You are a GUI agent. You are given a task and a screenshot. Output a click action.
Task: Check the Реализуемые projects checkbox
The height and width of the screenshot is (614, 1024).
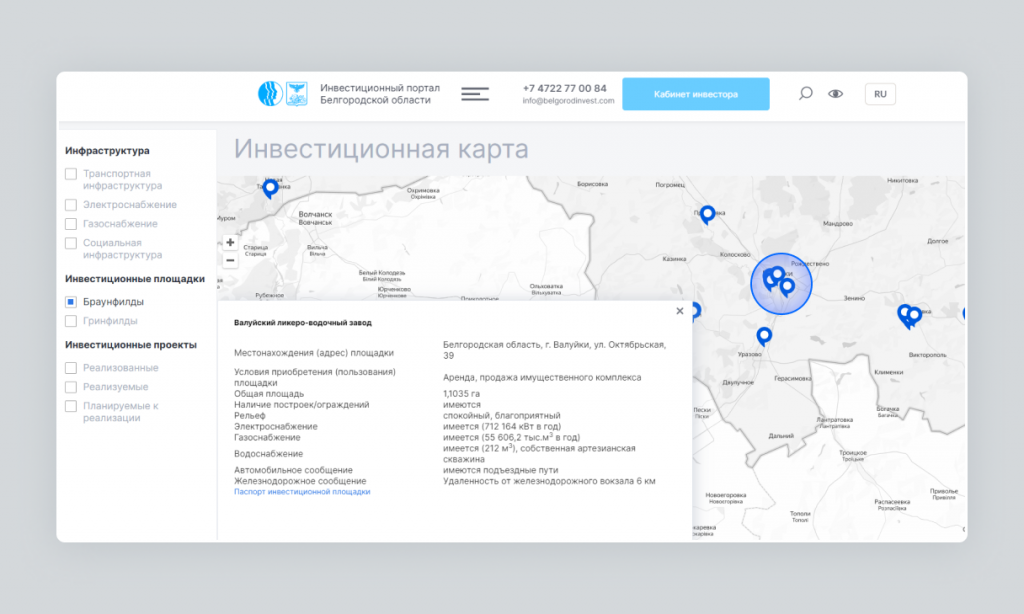pos(71,387)
